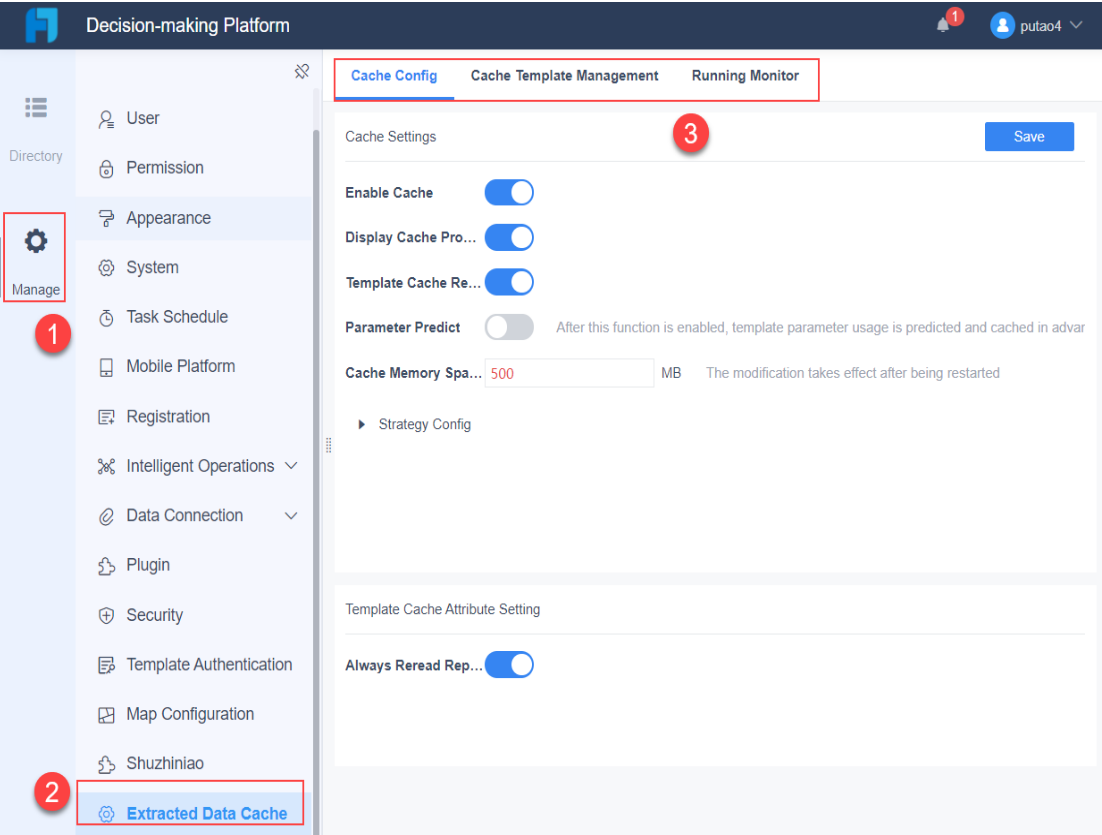The height and width of the screenshot is (835, 1102).
Task: Click the notification bell icon
Action: point(941,25)
